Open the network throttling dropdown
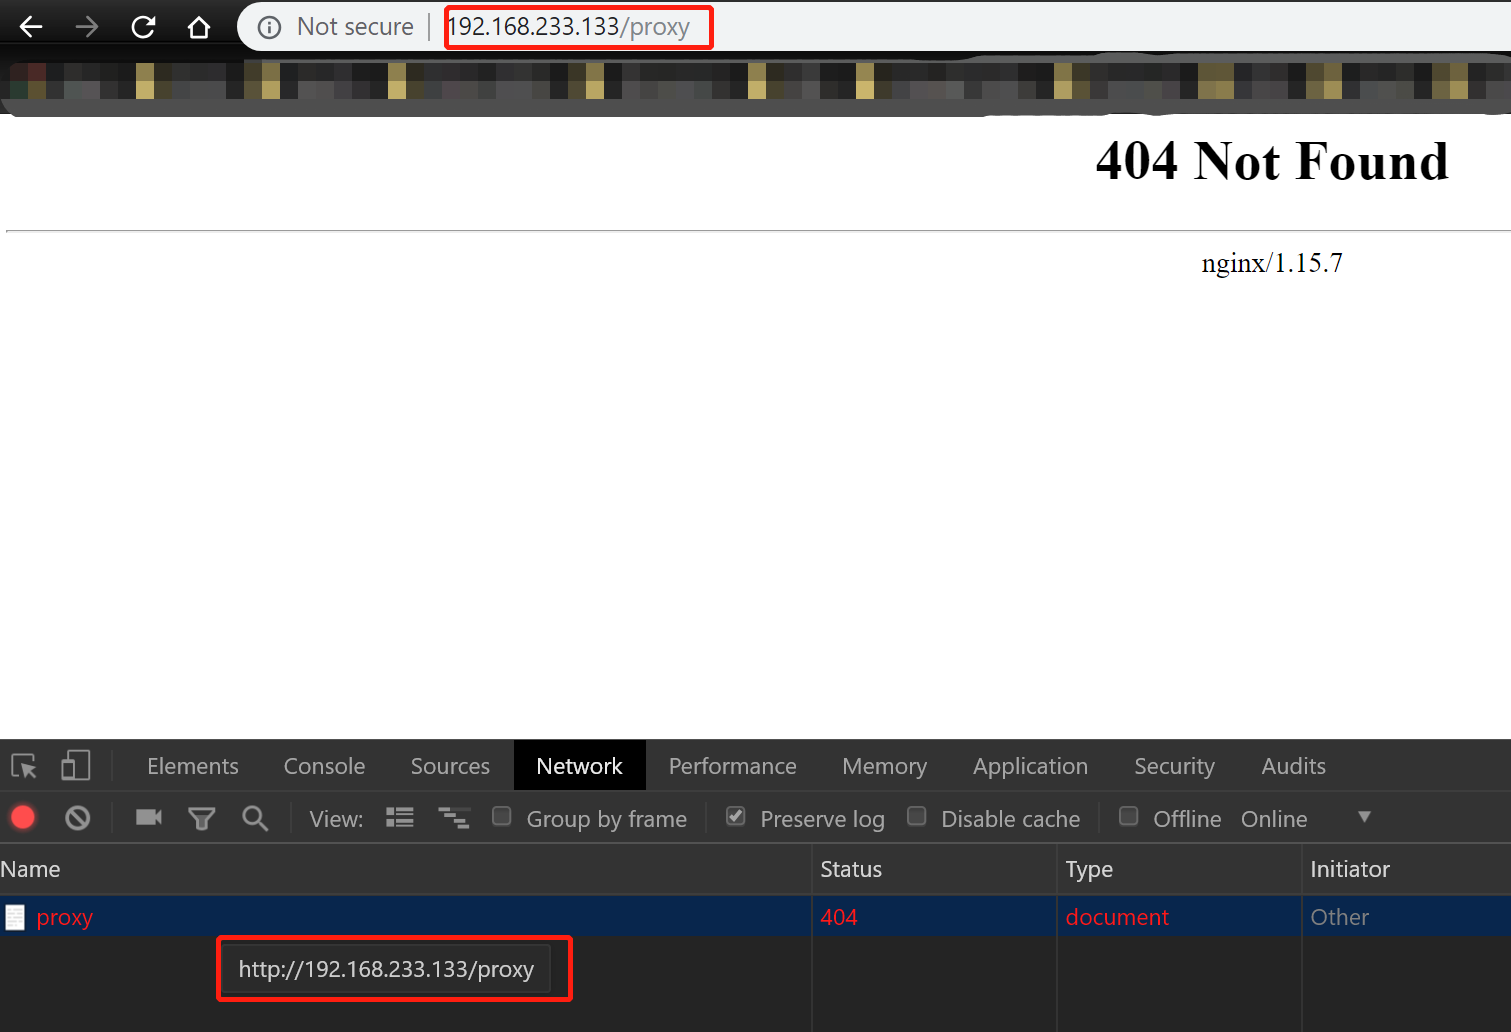The width and height of the screenshot is (1511, 1032). coord(1364,817)
